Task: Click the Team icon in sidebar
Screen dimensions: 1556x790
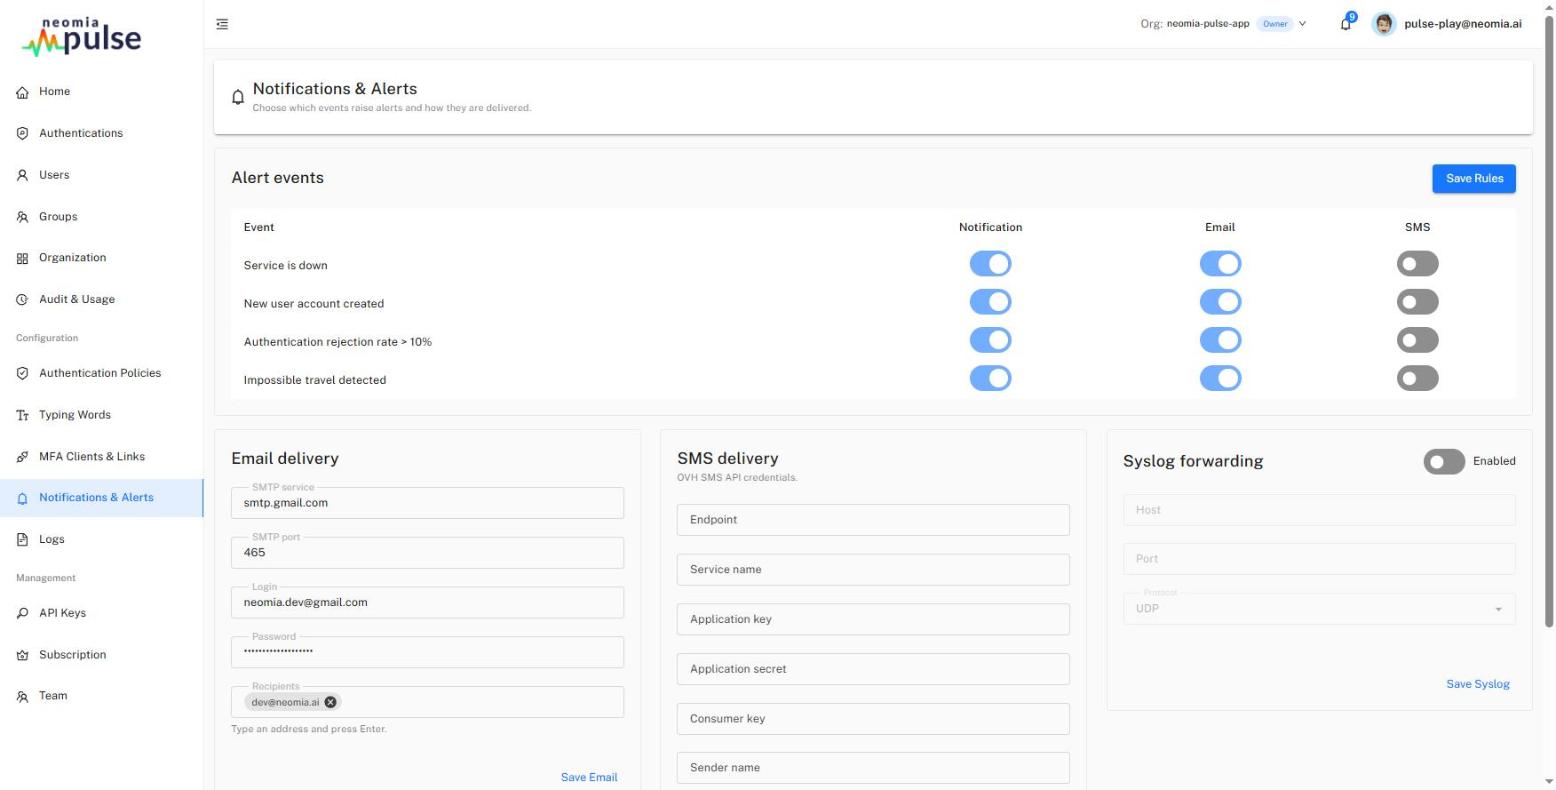Action: (x=22, y=696)
